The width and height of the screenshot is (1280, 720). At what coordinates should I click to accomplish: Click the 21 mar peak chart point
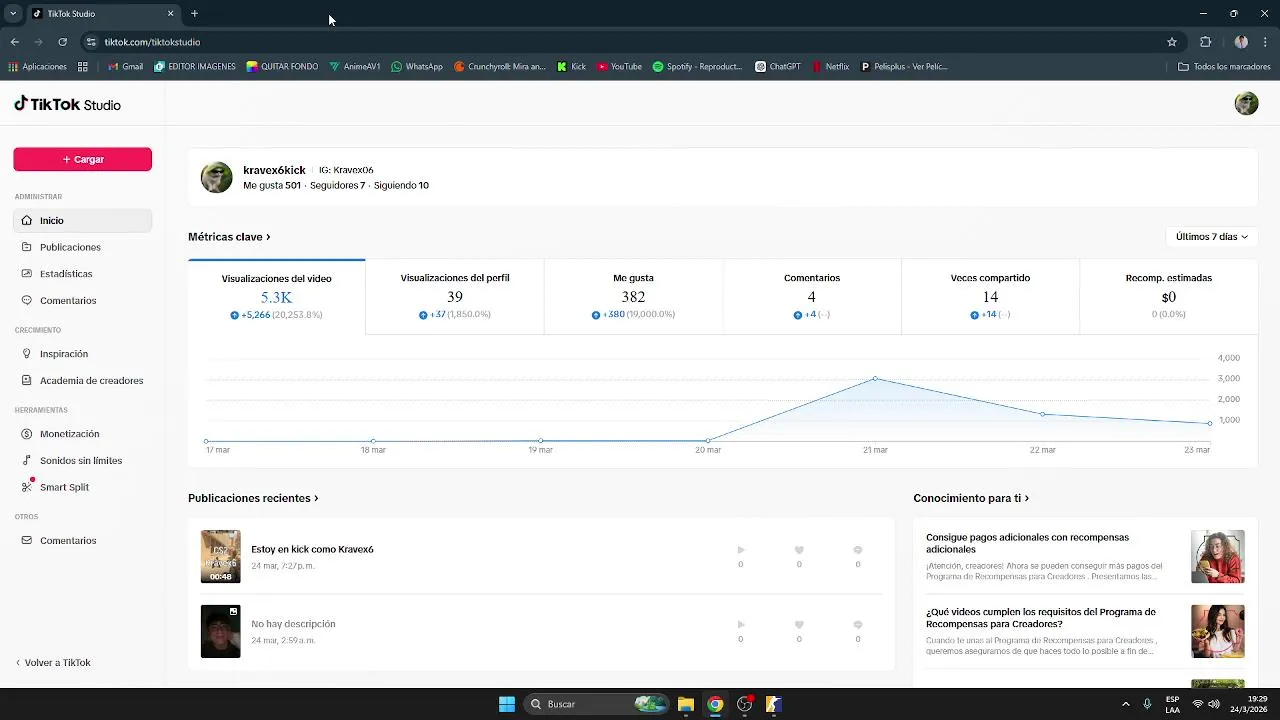(x=875, y=378)
